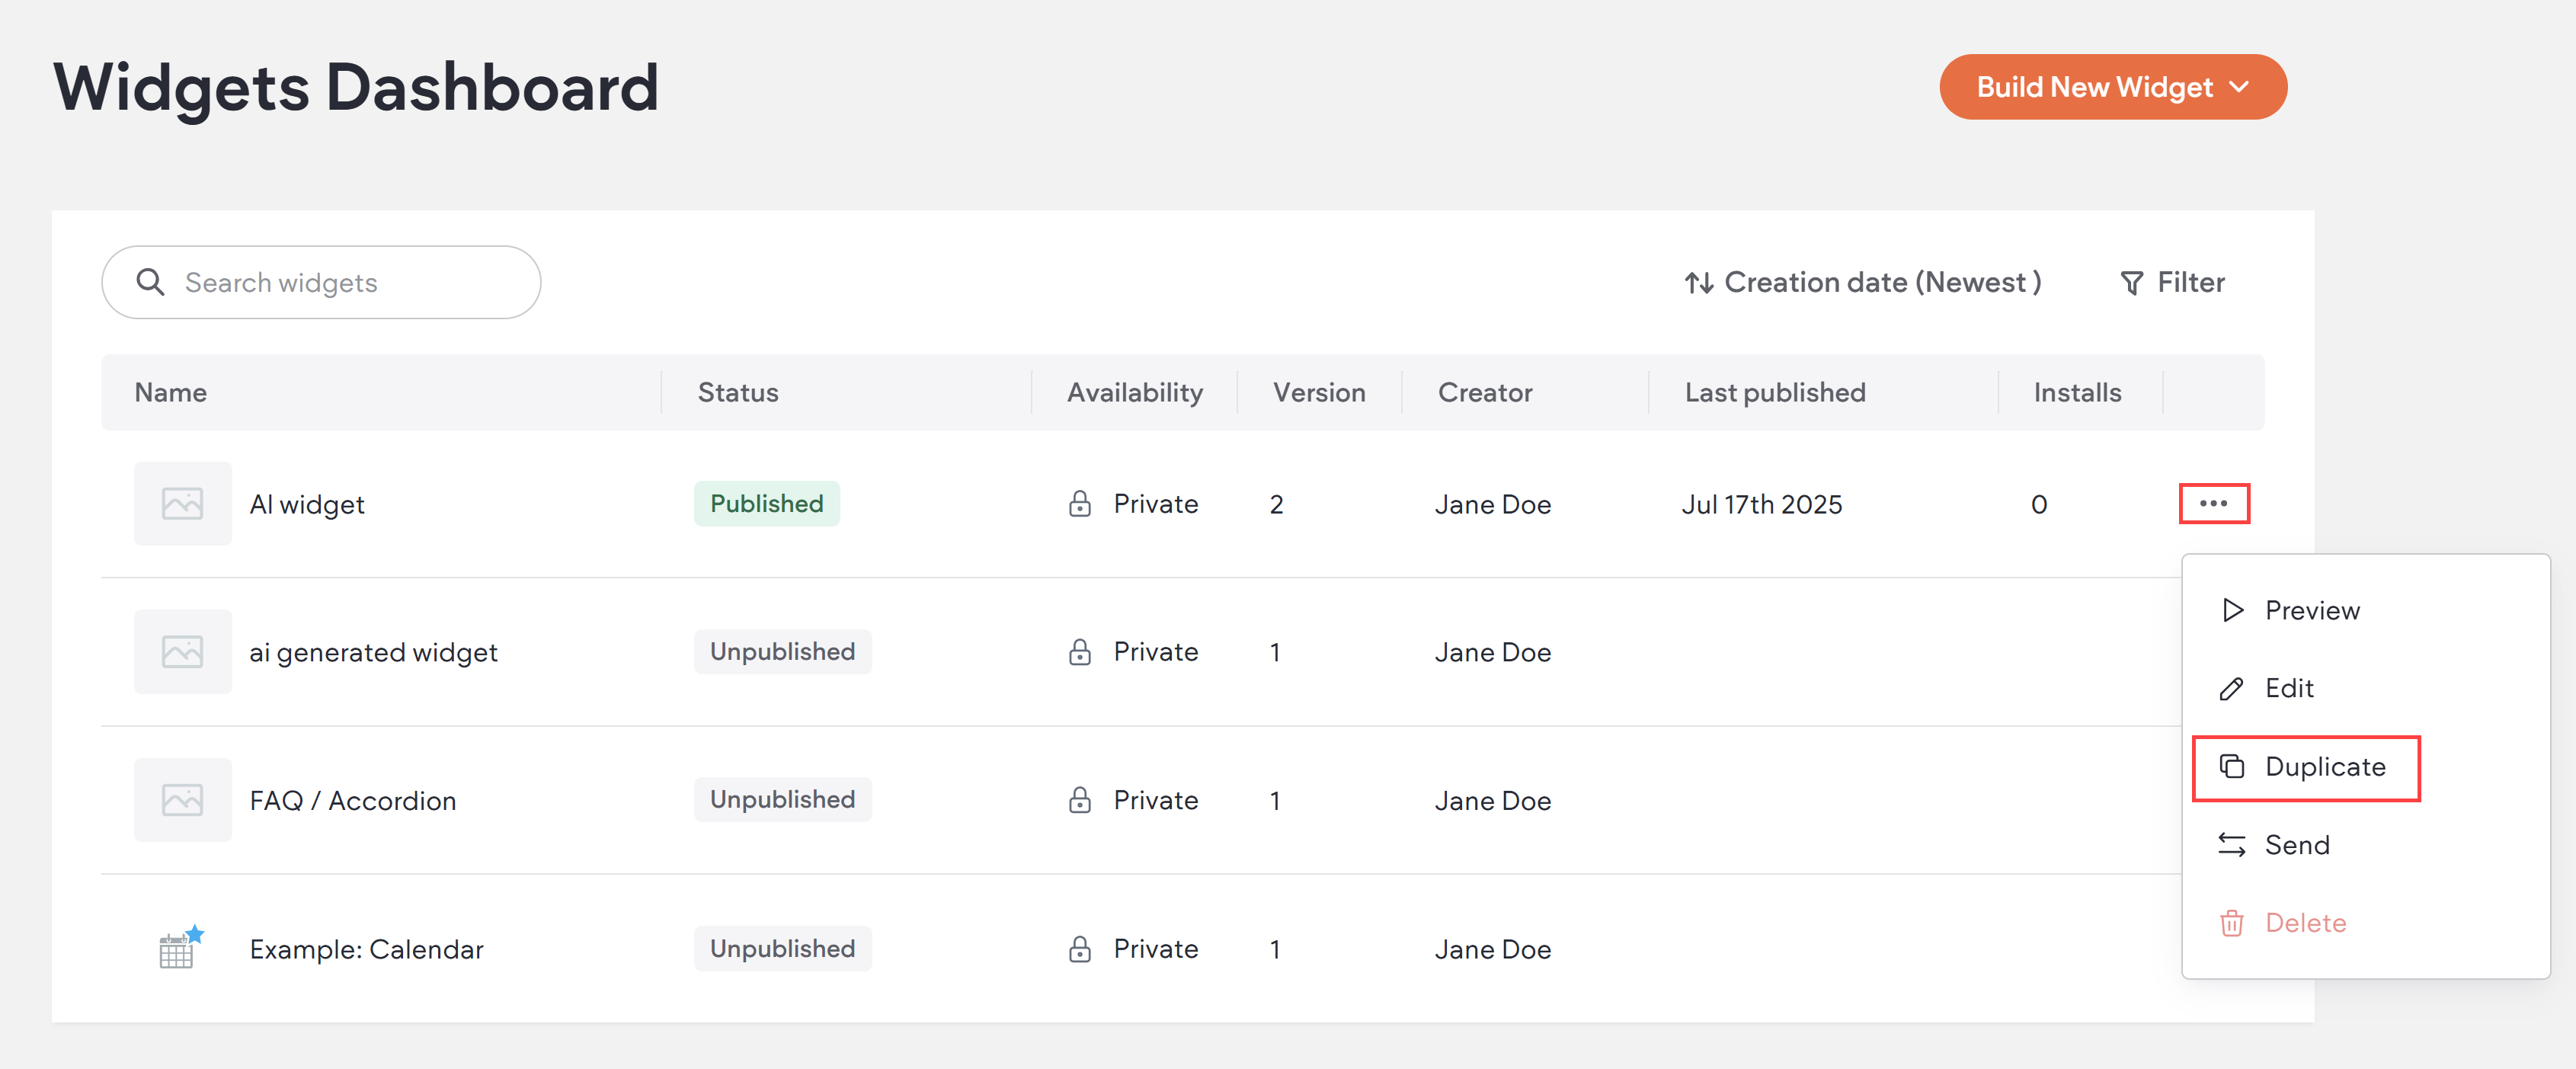The width and height of the screenshot is (2576, 1069).
Task: Open the ai generated widget name link
Action: click(373, 652)
